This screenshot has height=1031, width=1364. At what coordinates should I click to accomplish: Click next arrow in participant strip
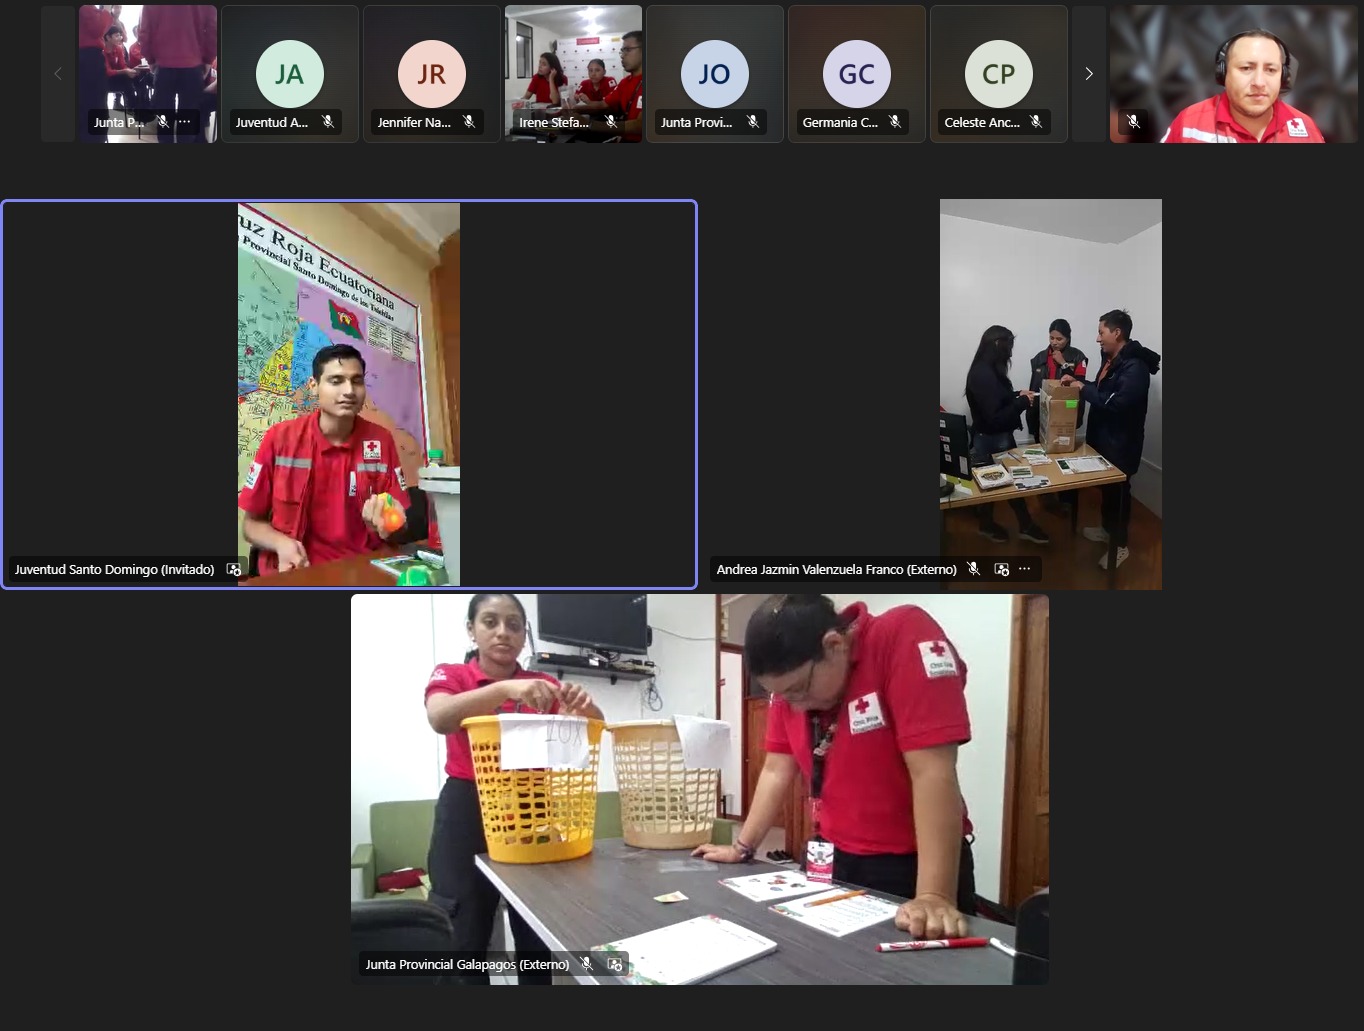tap(1088, 74)
